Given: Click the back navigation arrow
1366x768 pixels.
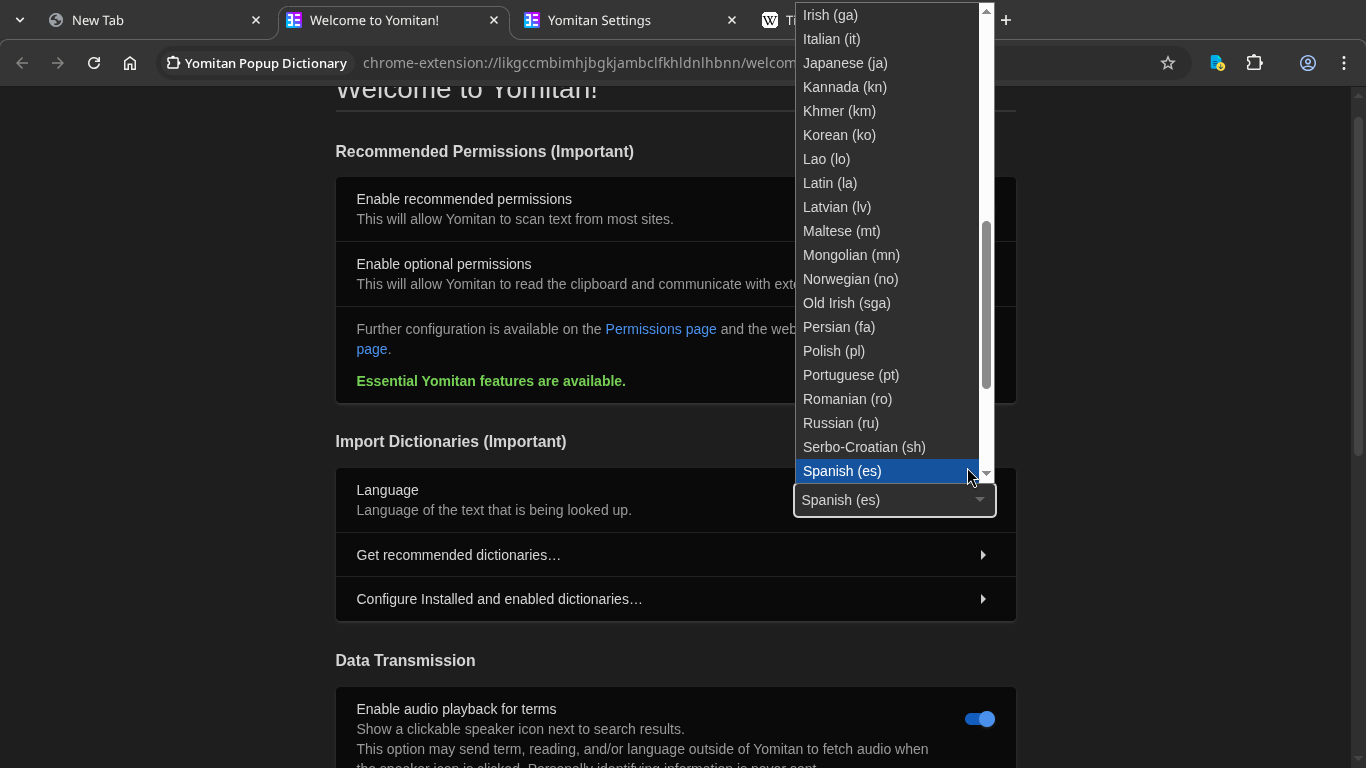Looking at the screenshot, I should coord(22,63).
